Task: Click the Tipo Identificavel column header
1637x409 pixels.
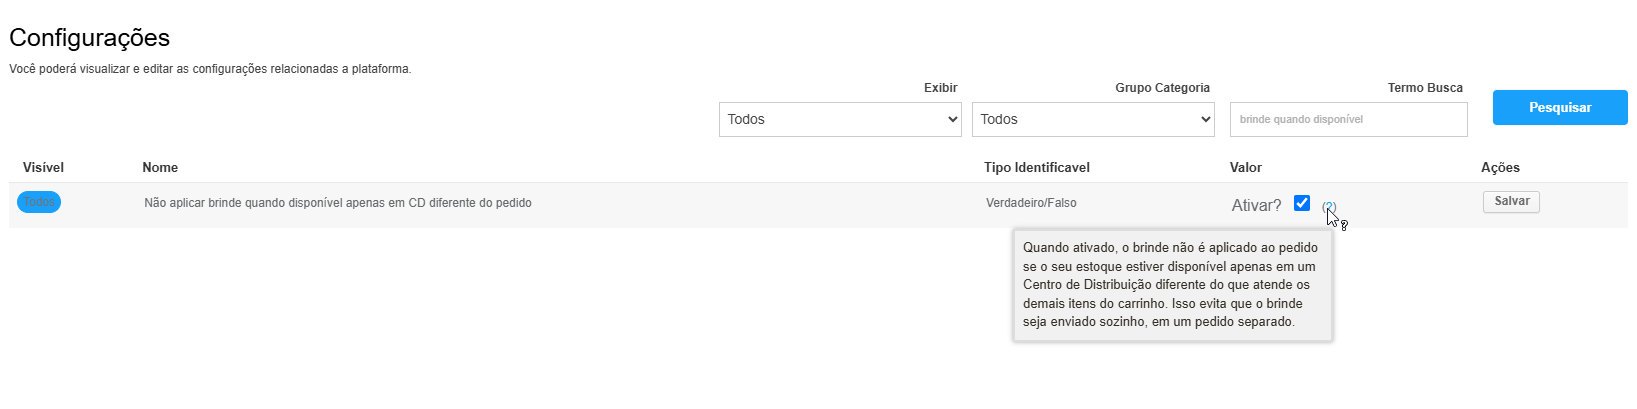Action: click(1037, 167)
